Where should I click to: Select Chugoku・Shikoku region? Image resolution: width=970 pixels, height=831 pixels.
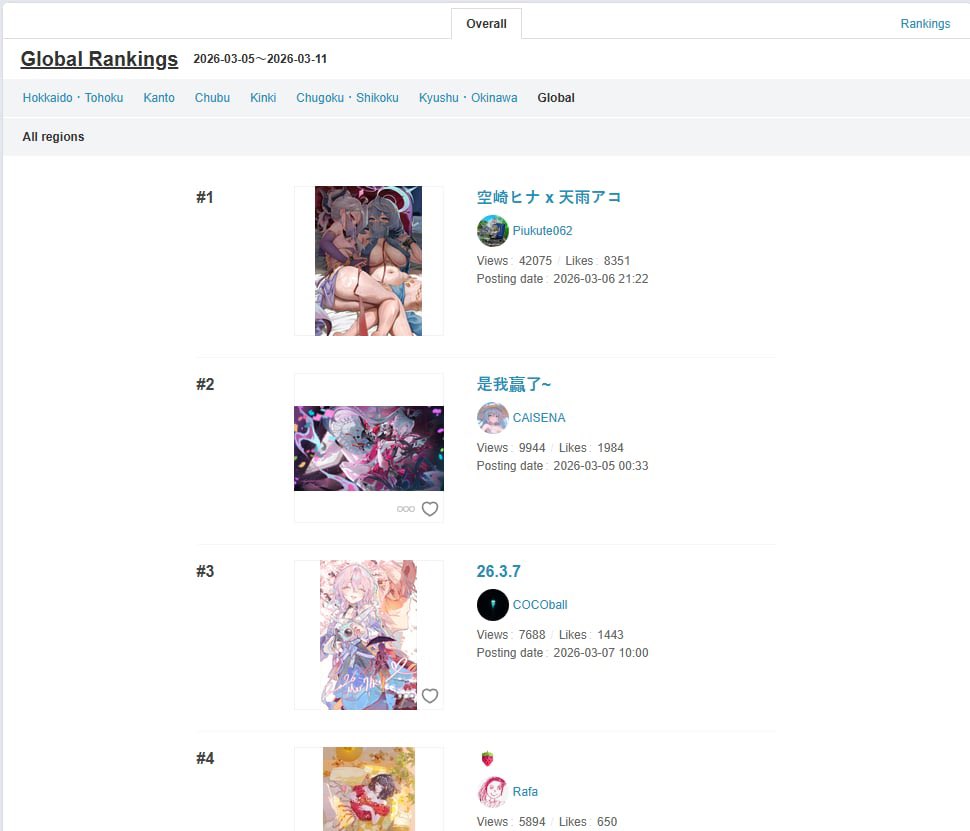pos(347,98)
